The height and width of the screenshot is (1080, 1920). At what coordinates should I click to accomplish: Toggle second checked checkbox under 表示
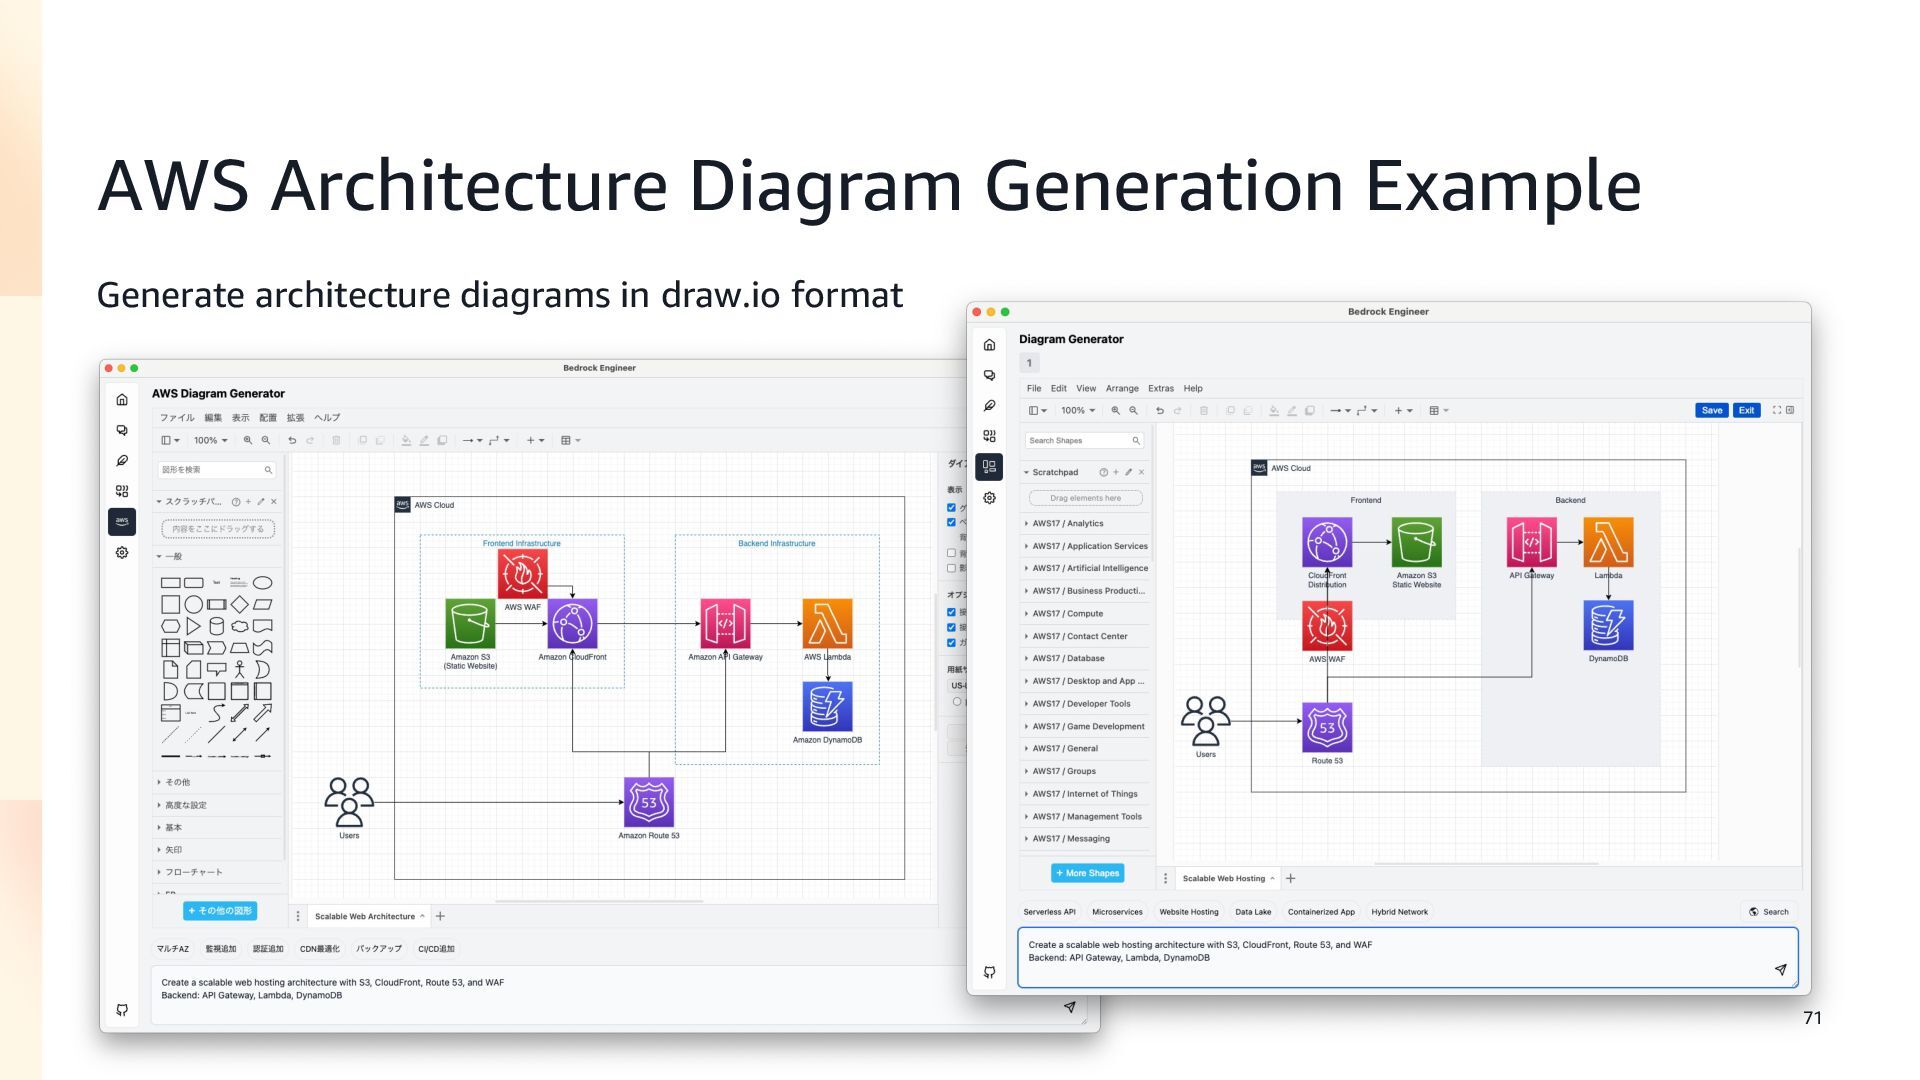(x=951, y=522)
